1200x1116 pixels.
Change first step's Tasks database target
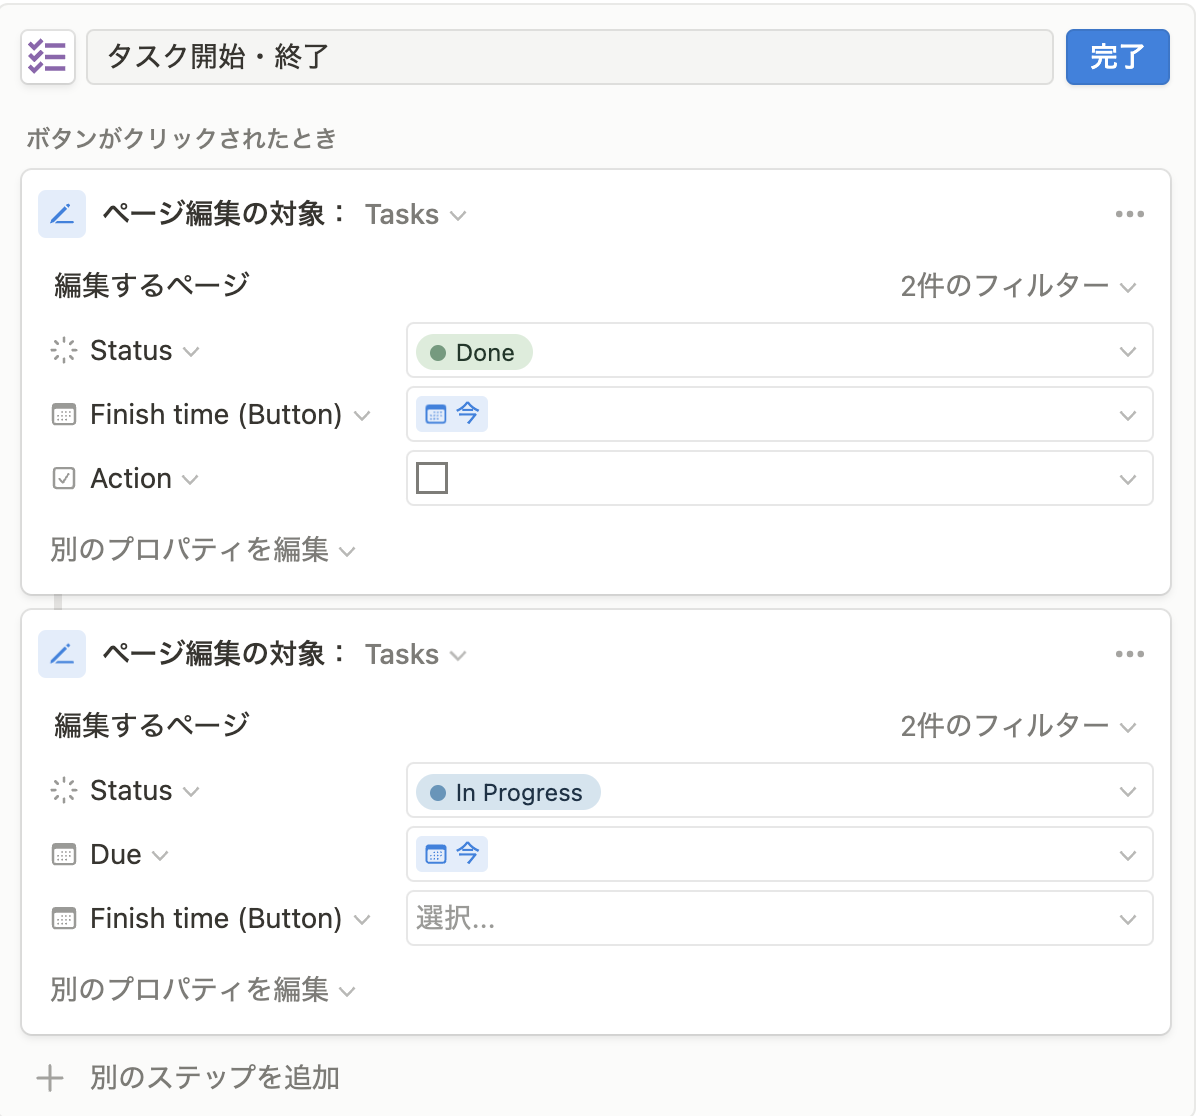point(415,215)
